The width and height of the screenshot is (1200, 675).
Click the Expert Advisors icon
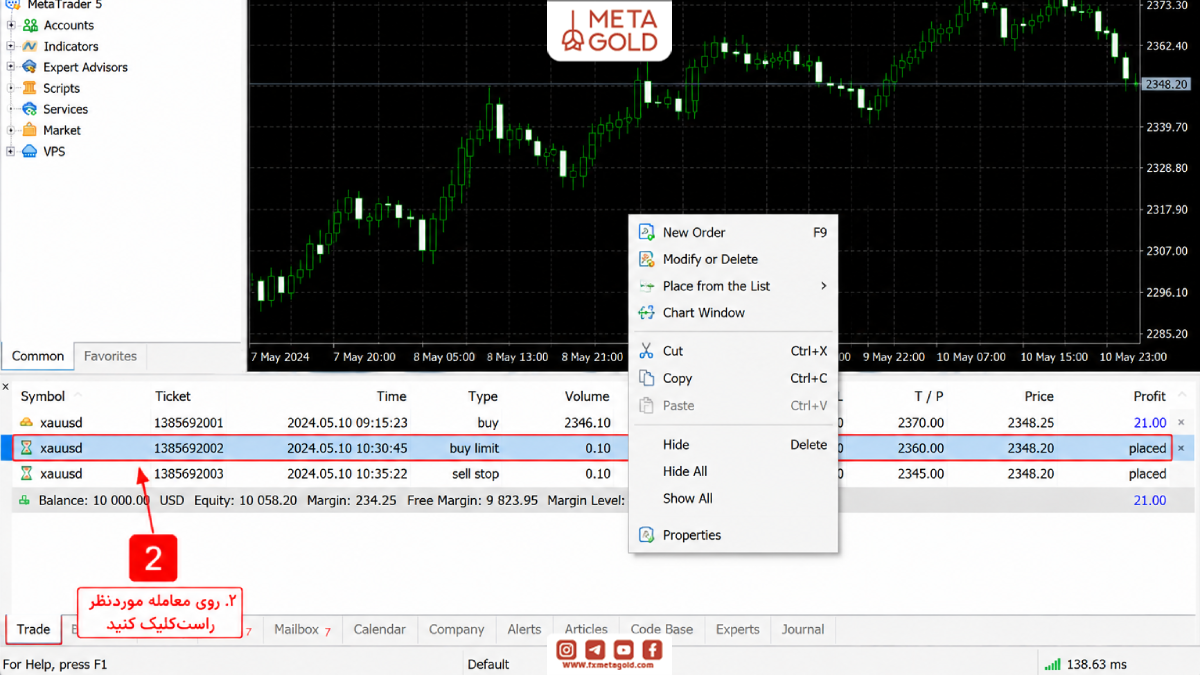[30, 67]
